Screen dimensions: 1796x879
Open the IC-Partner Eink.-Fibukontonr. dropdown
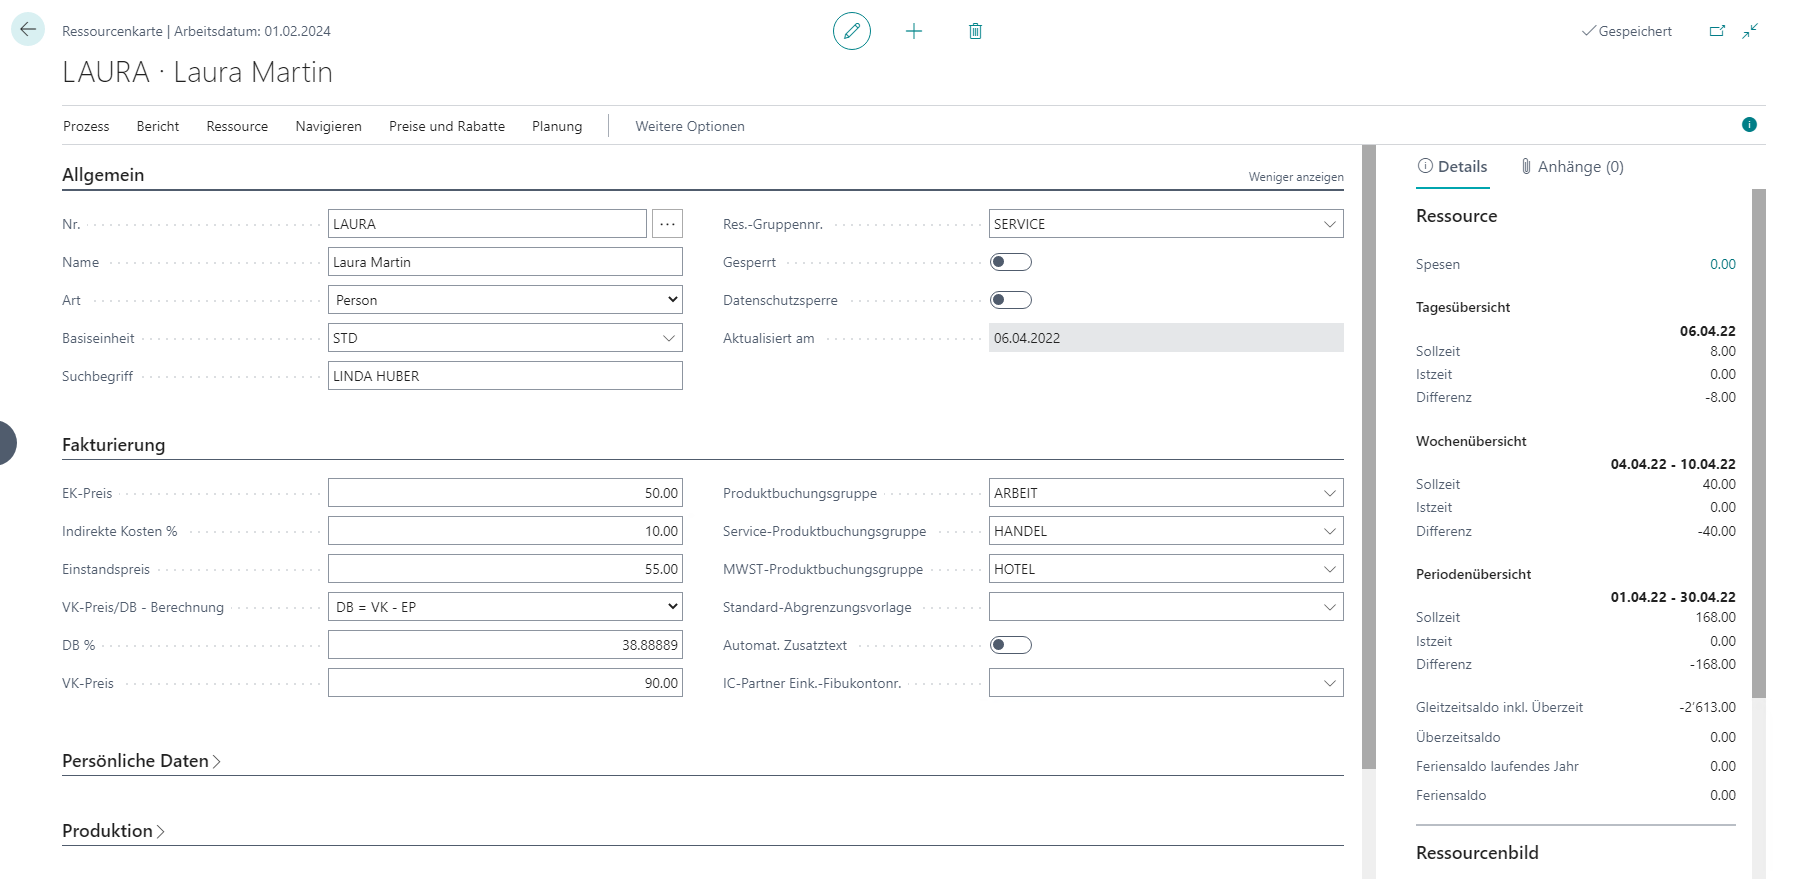(1329, 683)
